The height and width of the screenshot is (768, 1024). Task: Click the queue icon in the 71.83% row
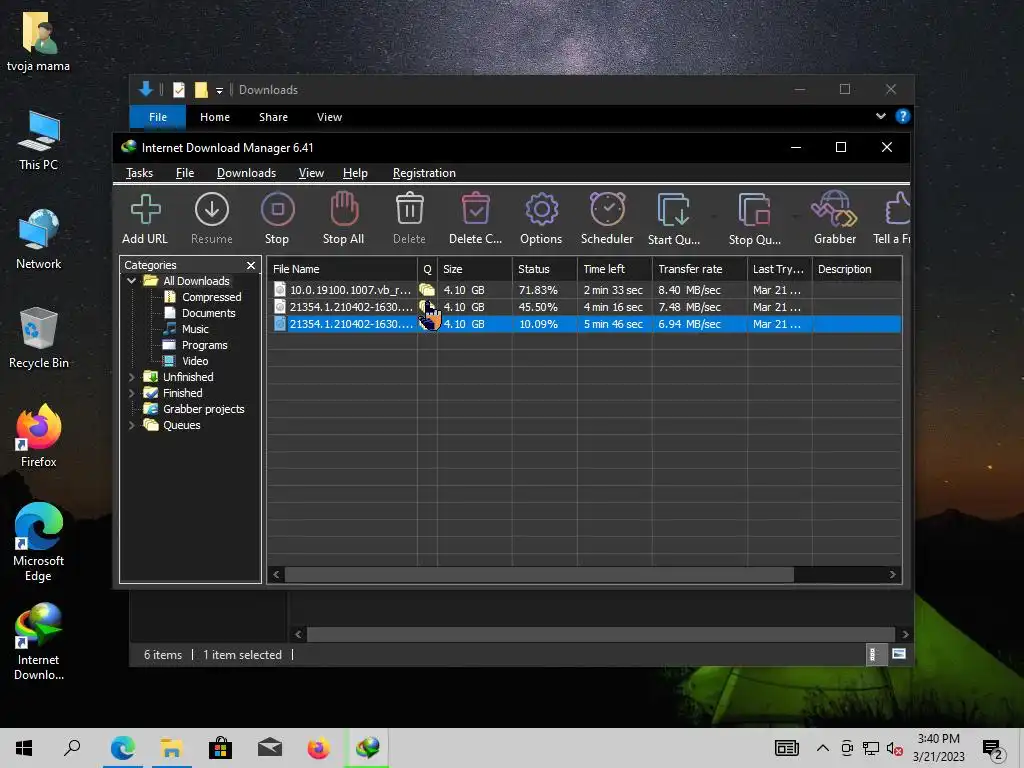click(427, 290)
